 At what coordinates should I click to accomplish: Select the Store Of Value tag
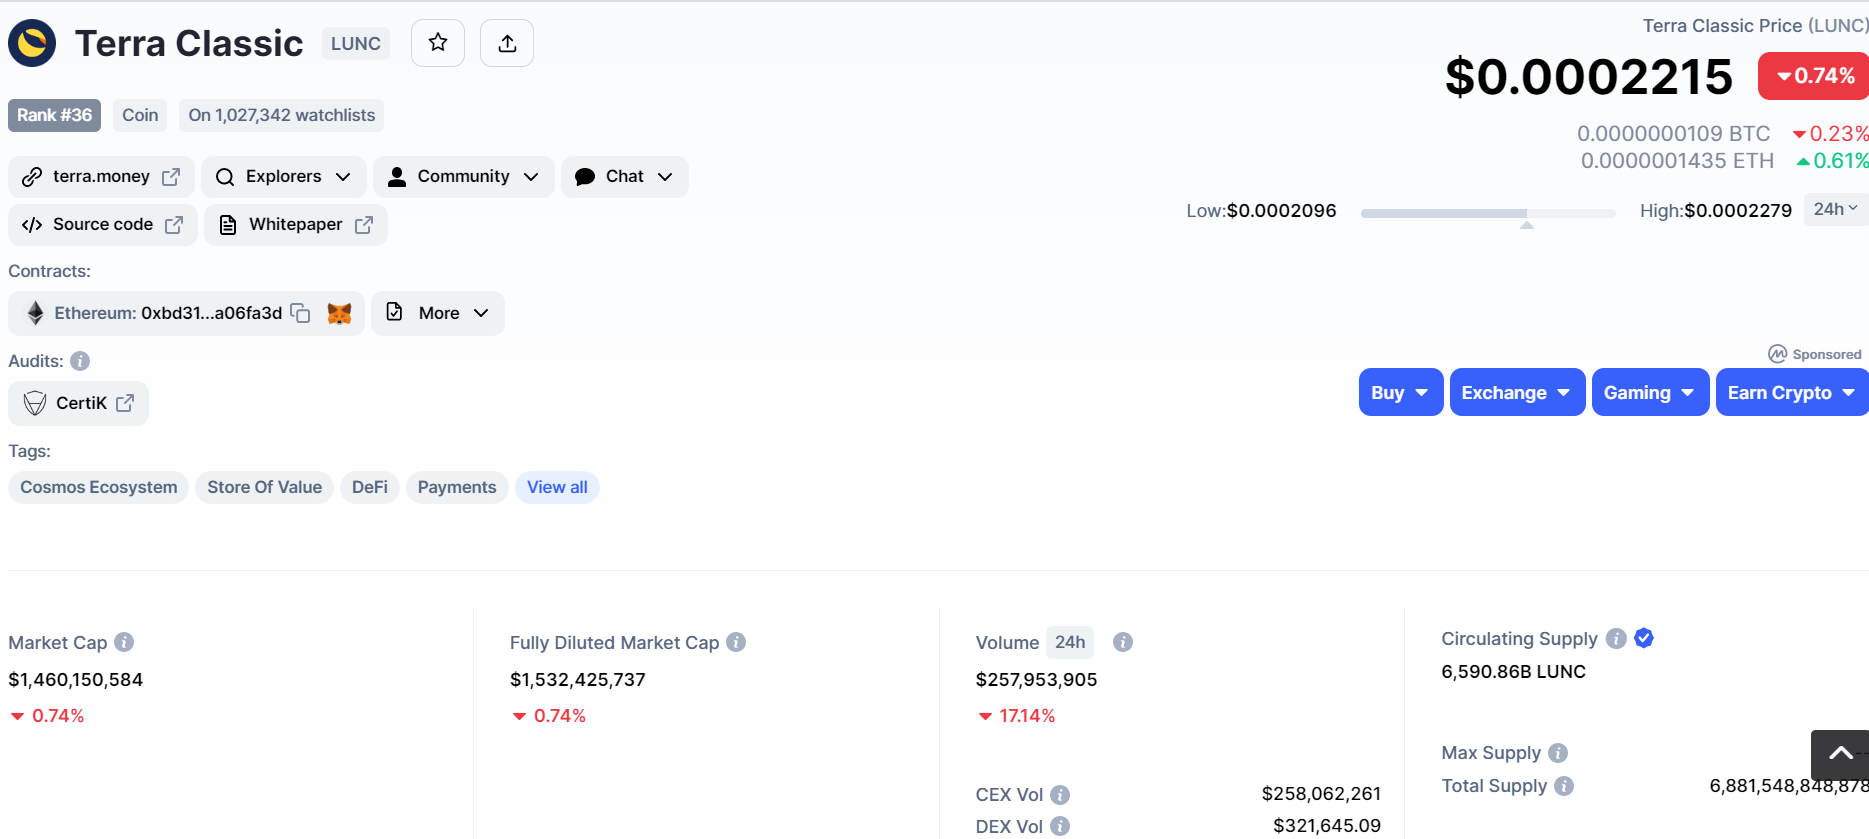coord(265,487)
